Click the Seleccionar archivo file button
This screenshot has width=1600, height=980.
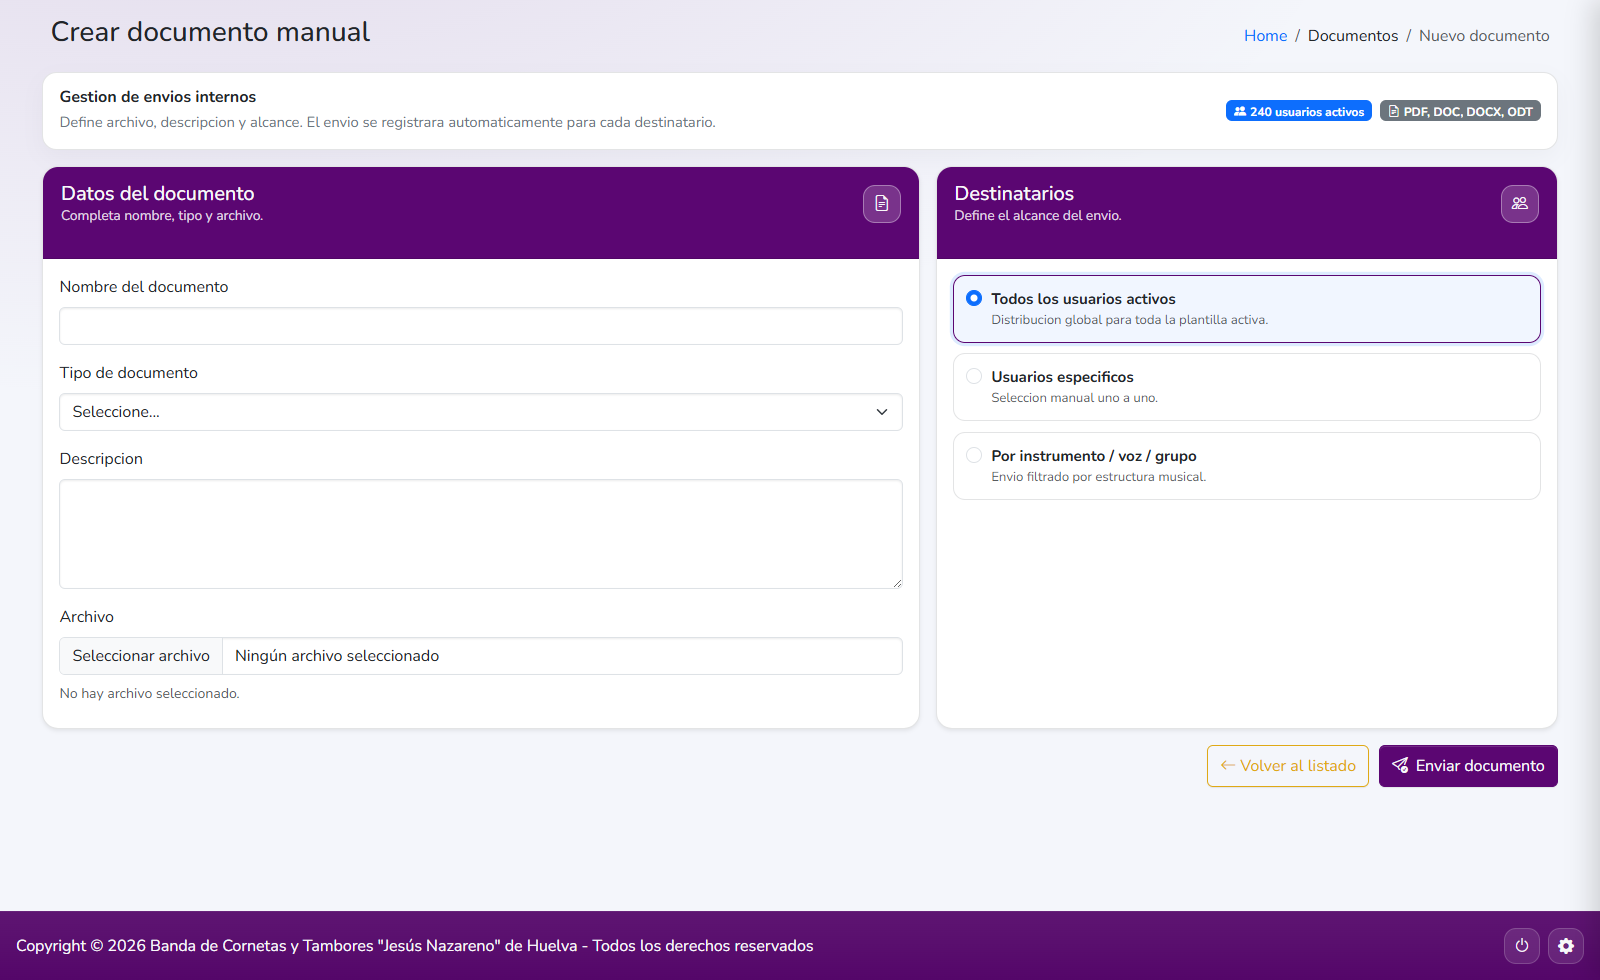pyautogui.click(x=141, y=656)
